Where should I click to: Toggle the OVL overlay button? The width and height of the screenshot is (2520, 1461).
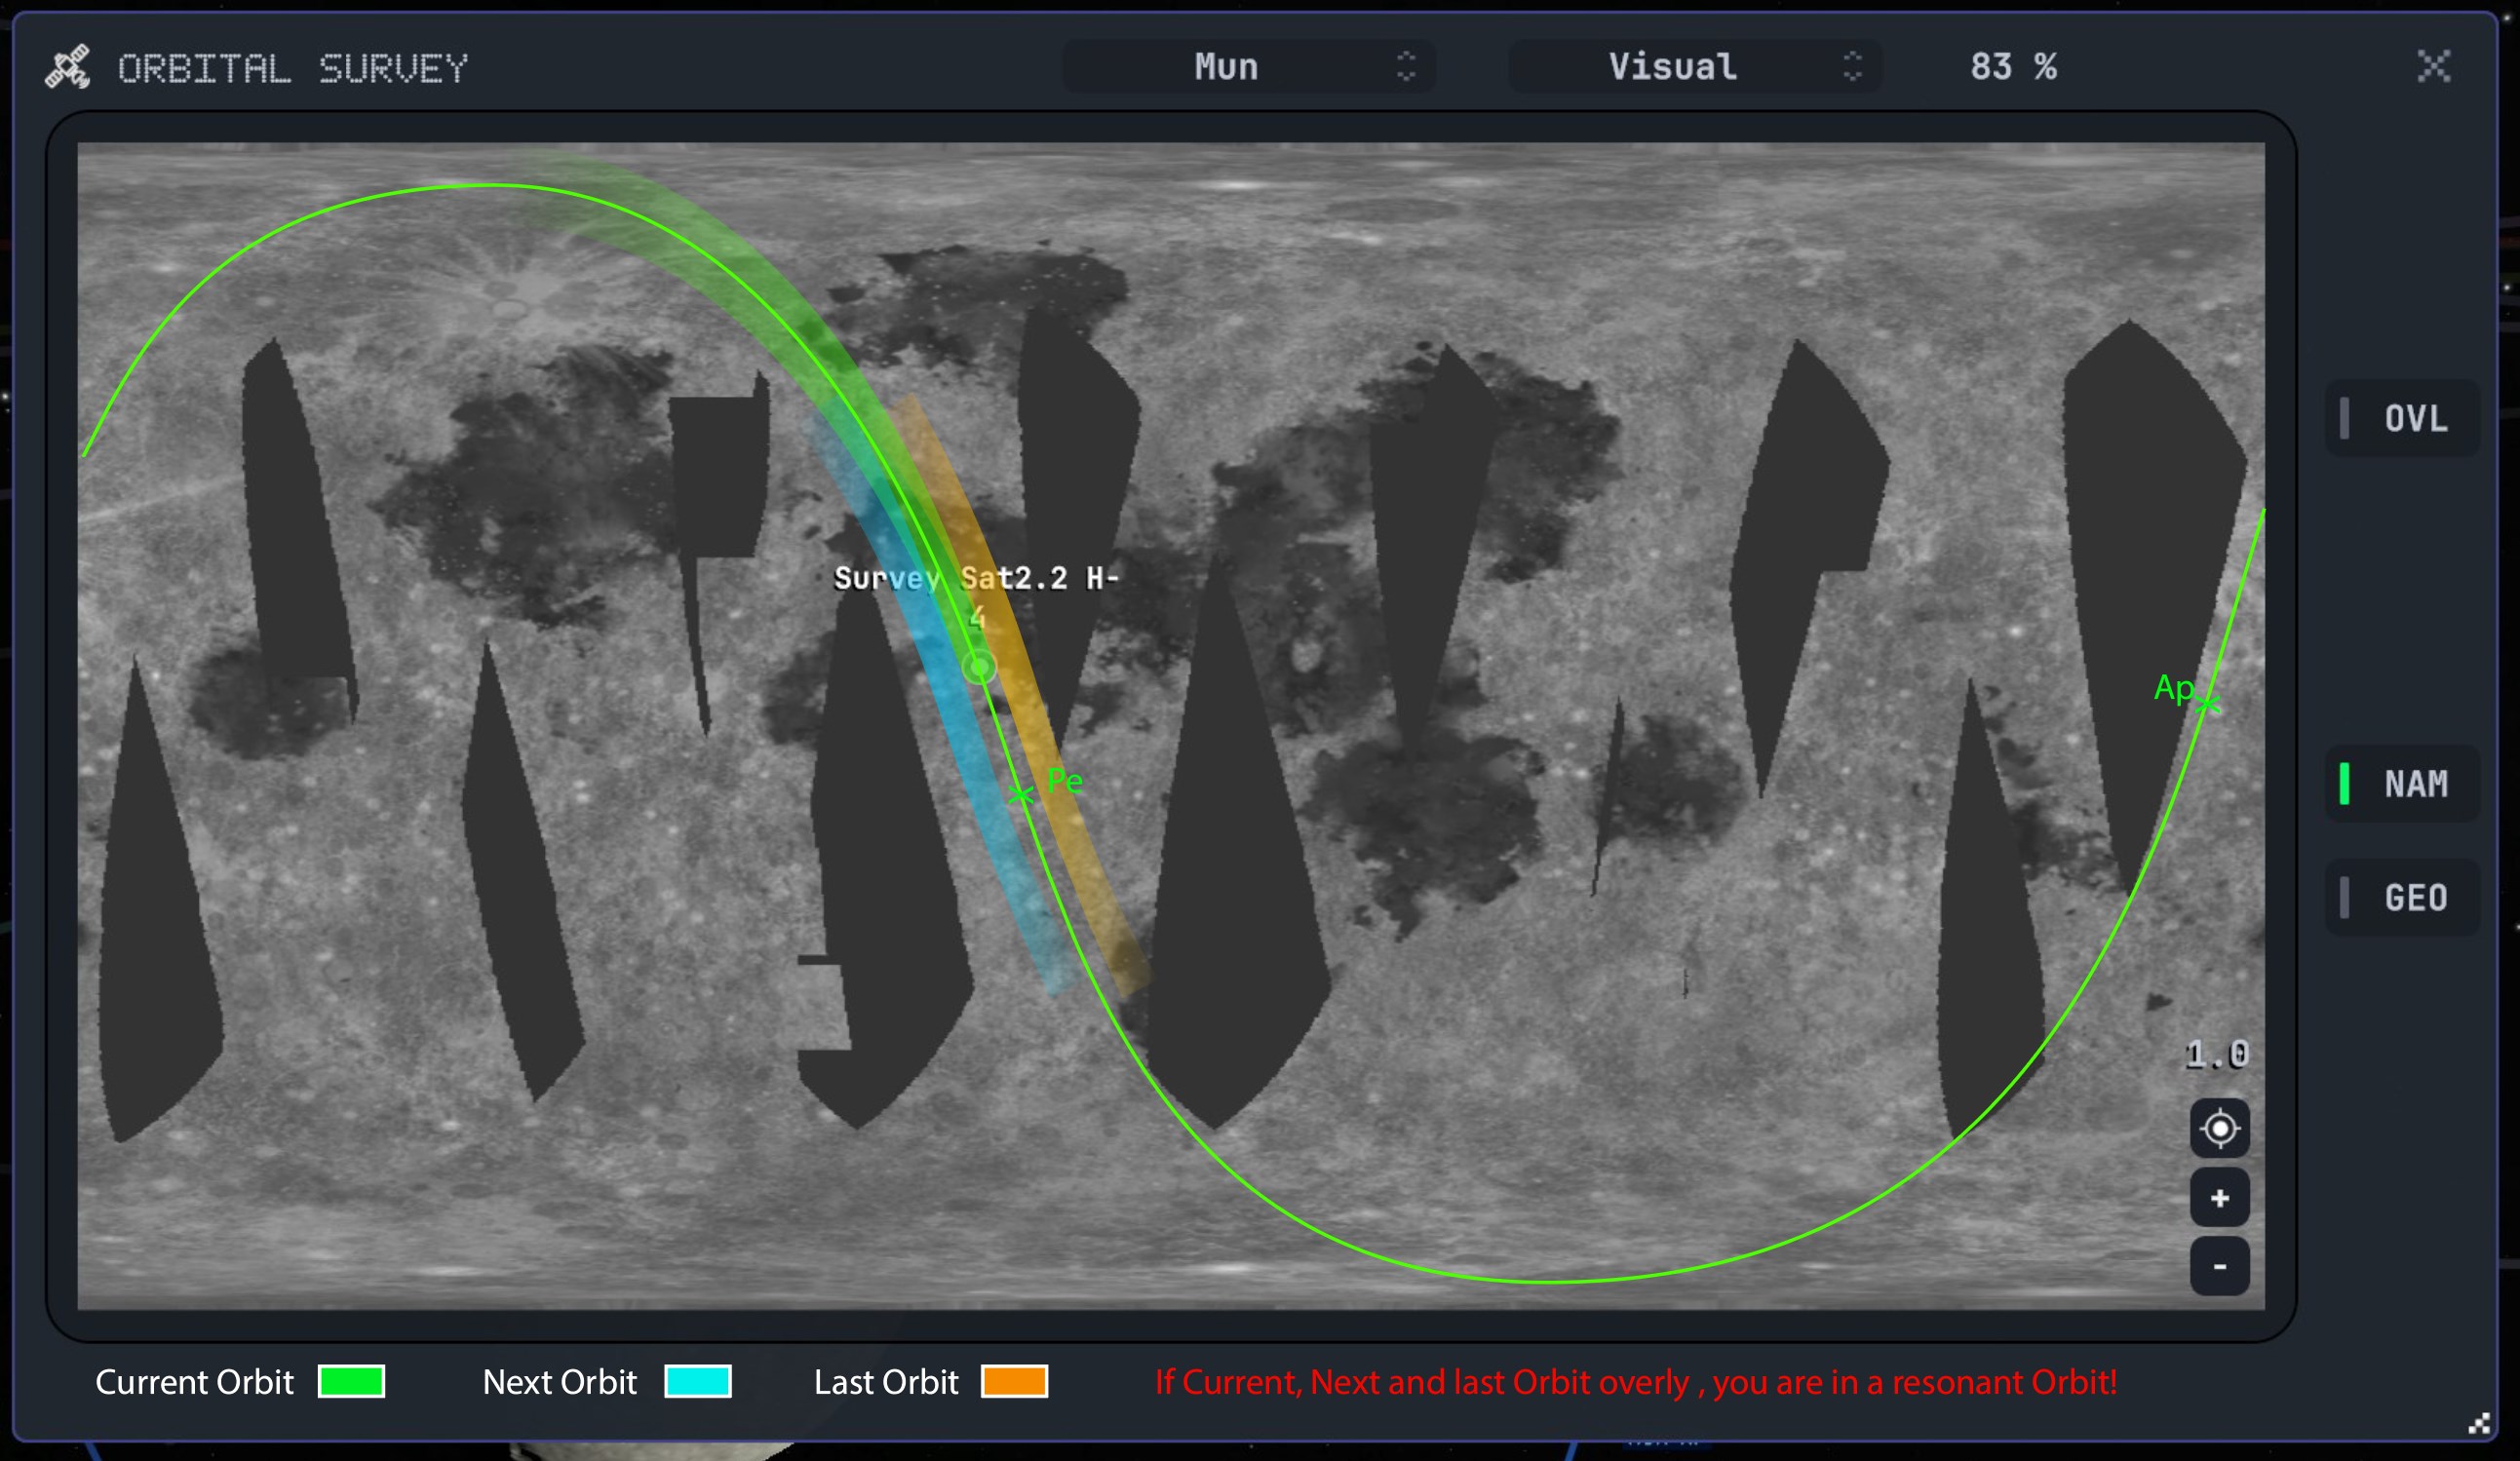coord(2402,418)
